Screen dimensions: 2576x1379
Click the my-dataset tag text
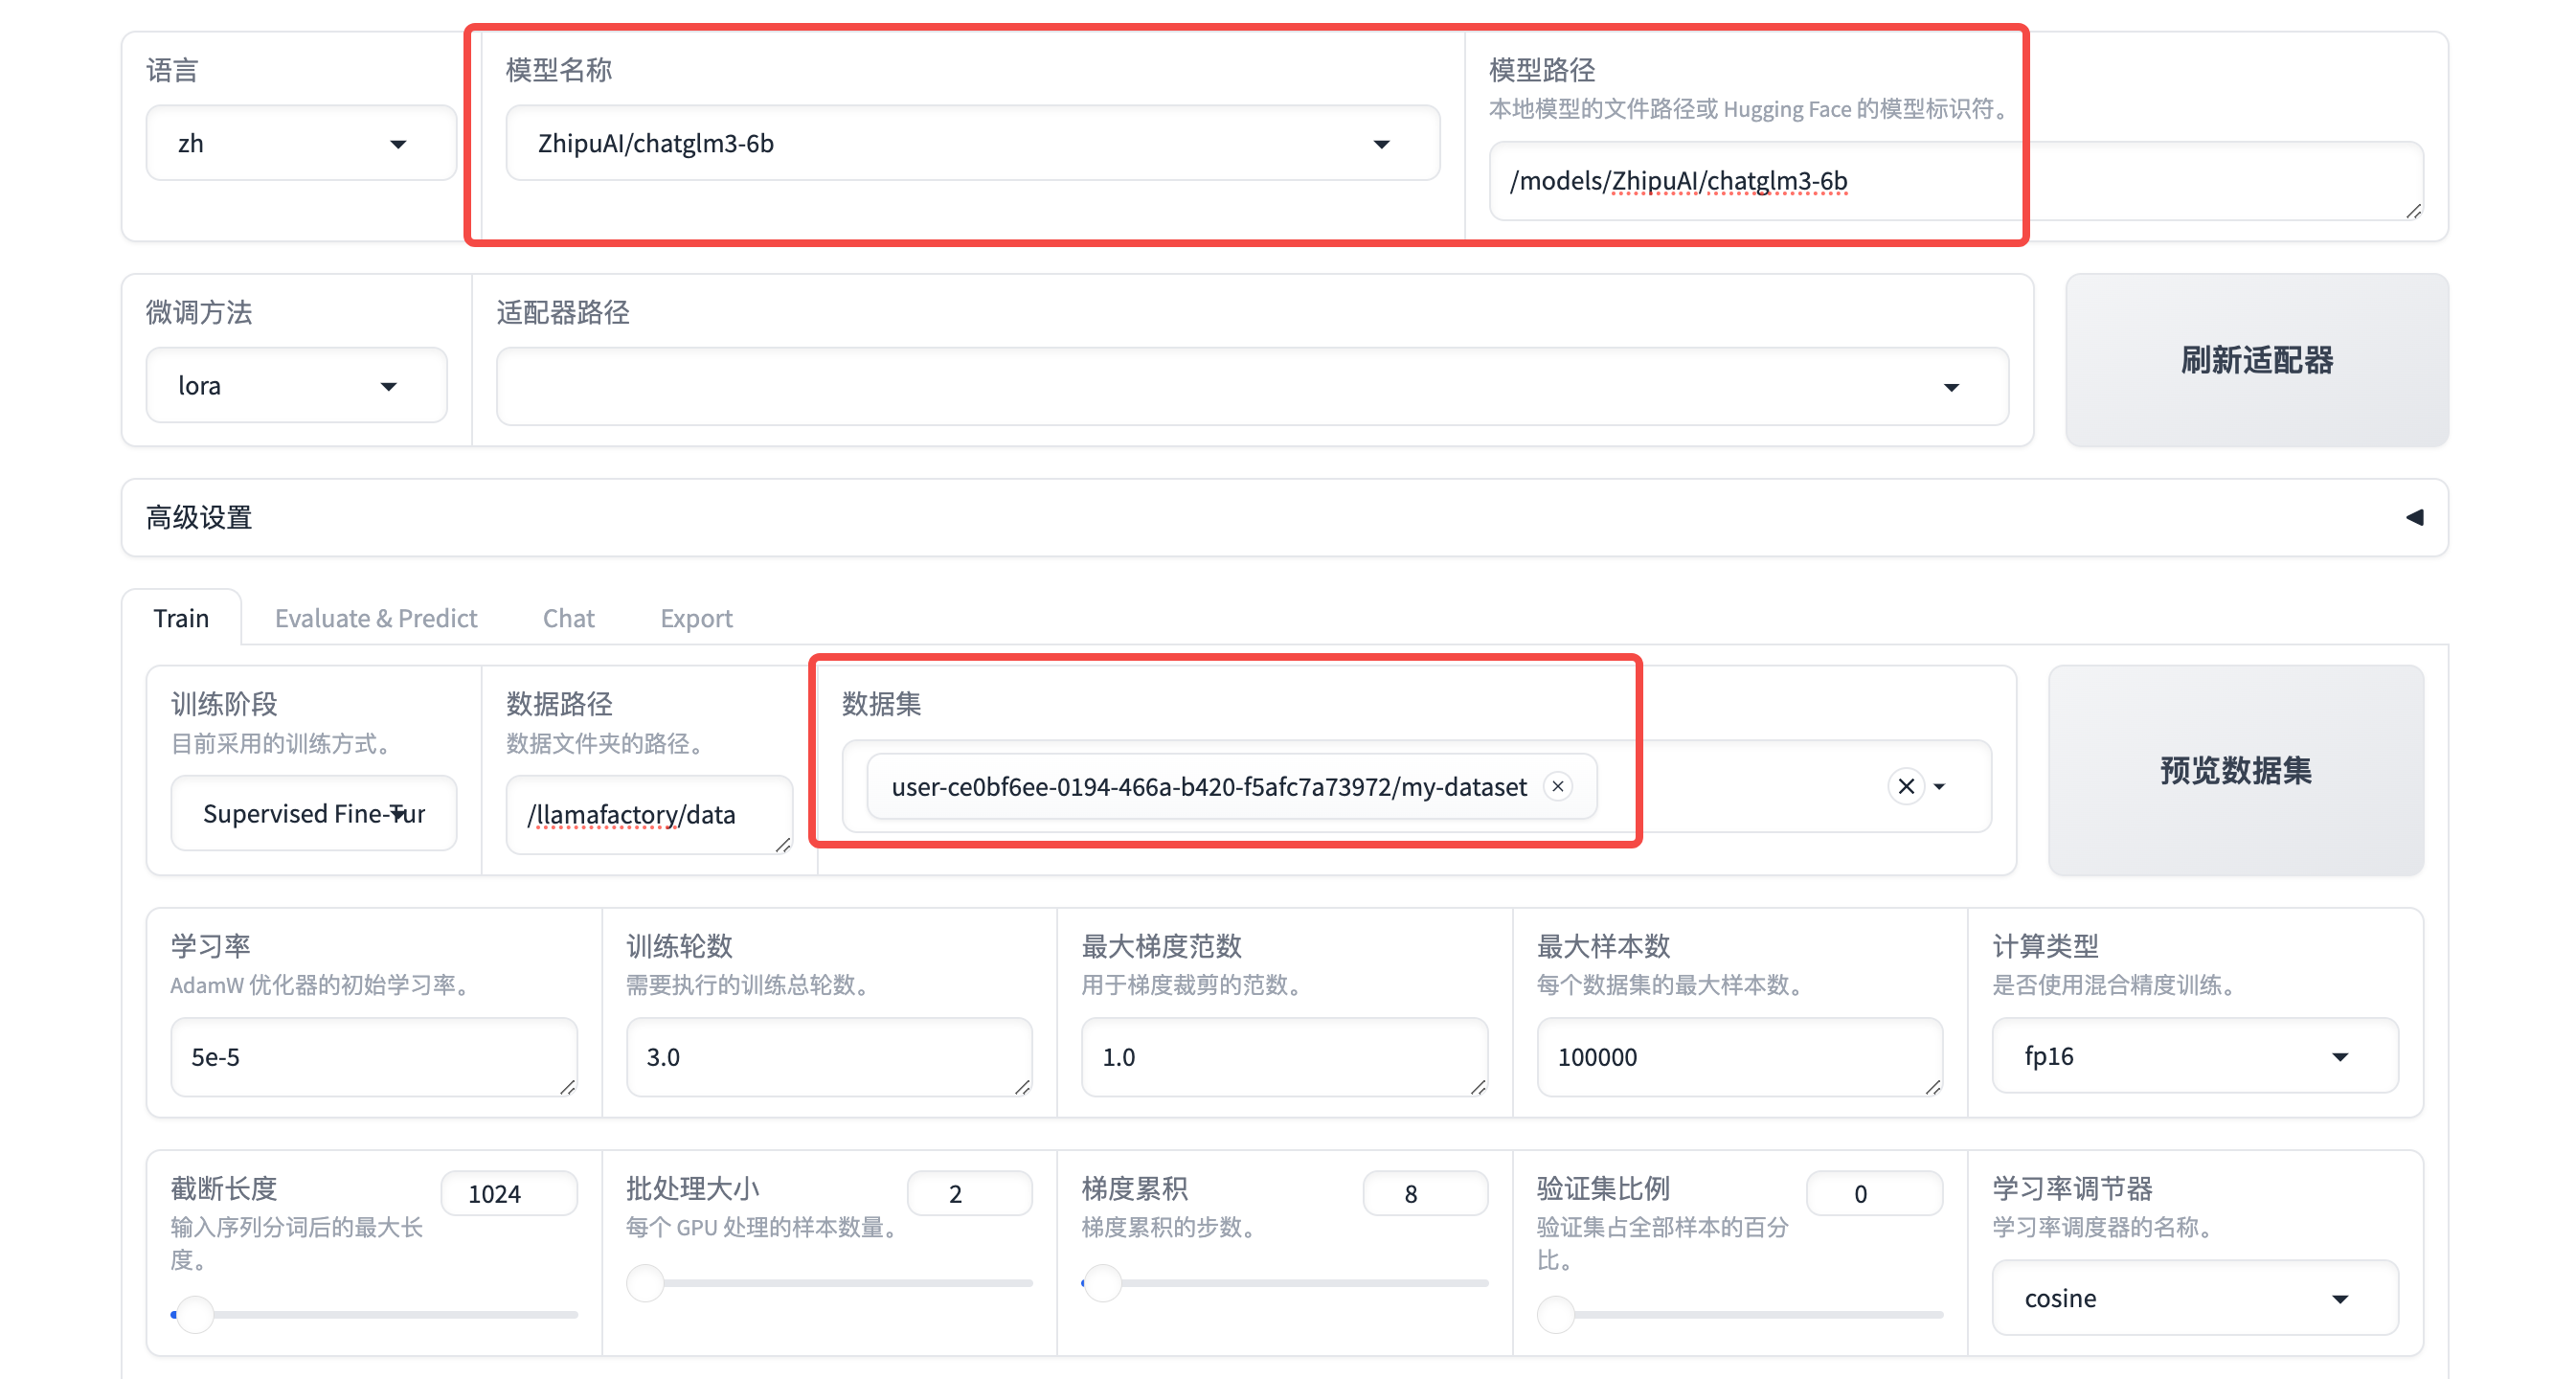(1209, 786)
